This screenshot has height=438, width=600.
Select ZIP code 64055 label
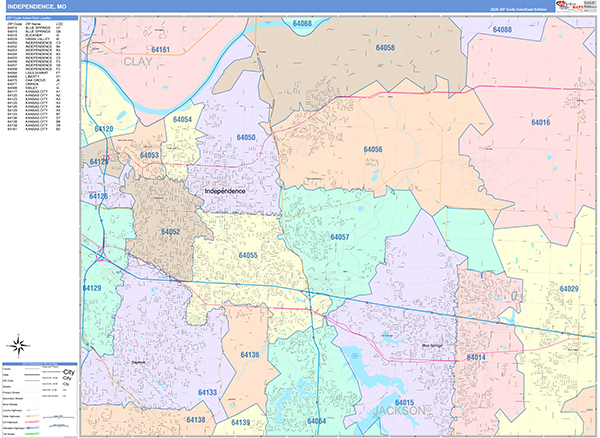(247, 255)
